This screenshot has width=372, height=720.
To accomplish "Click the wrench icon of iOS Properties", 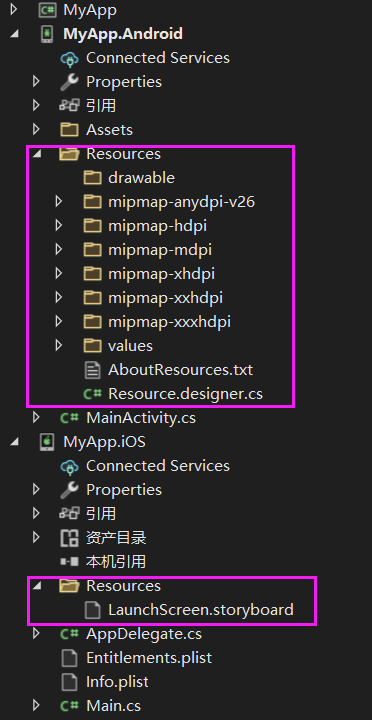I will (70, 490).
